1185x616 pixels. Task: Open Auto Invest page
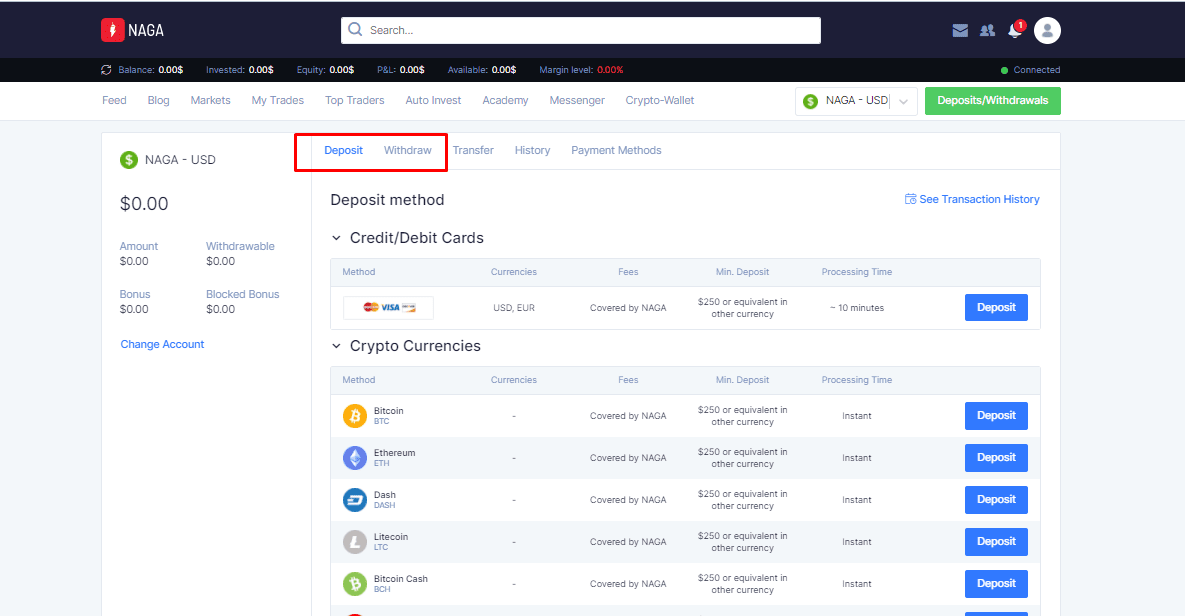433,101
